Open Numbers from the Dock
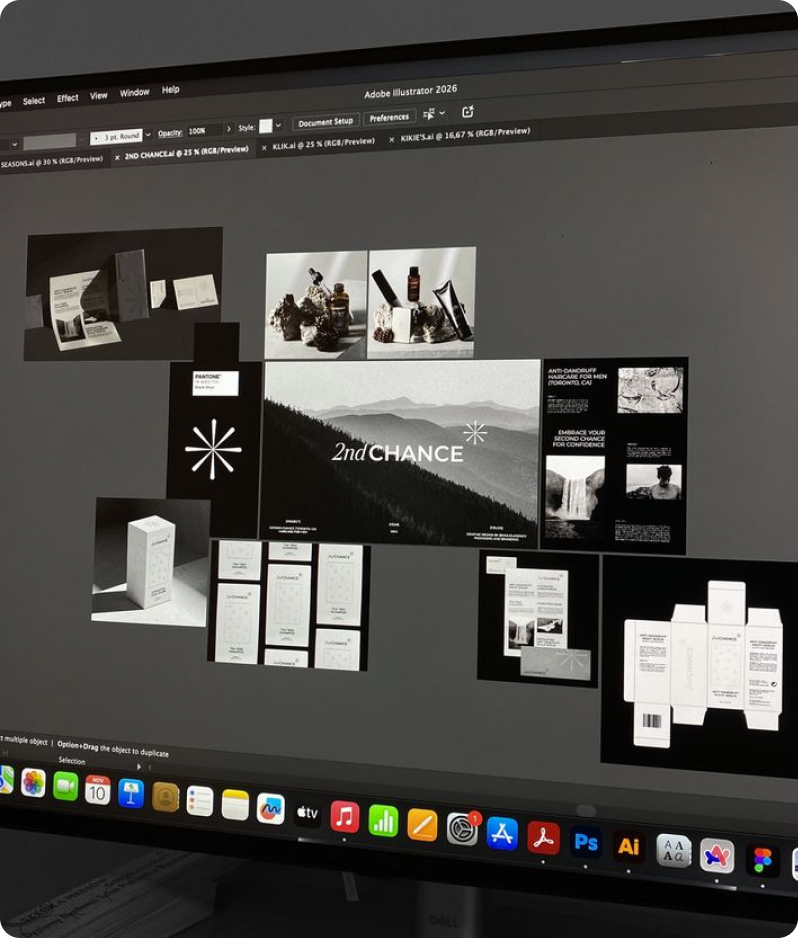The height and width of the screenshot is (938, 798). (x=383, y=820)
